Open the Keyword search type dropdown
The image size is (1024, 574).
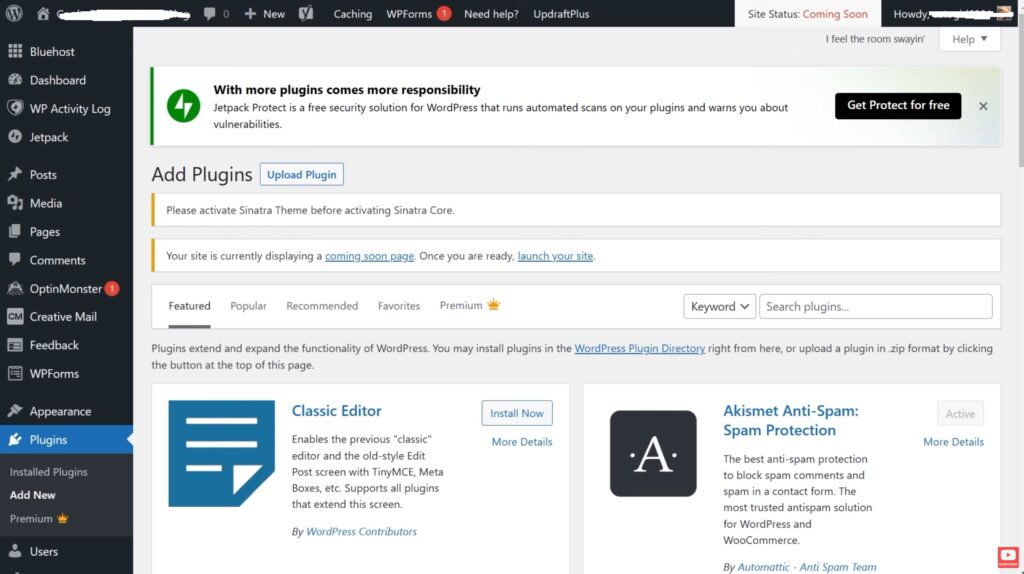[720, 306]
